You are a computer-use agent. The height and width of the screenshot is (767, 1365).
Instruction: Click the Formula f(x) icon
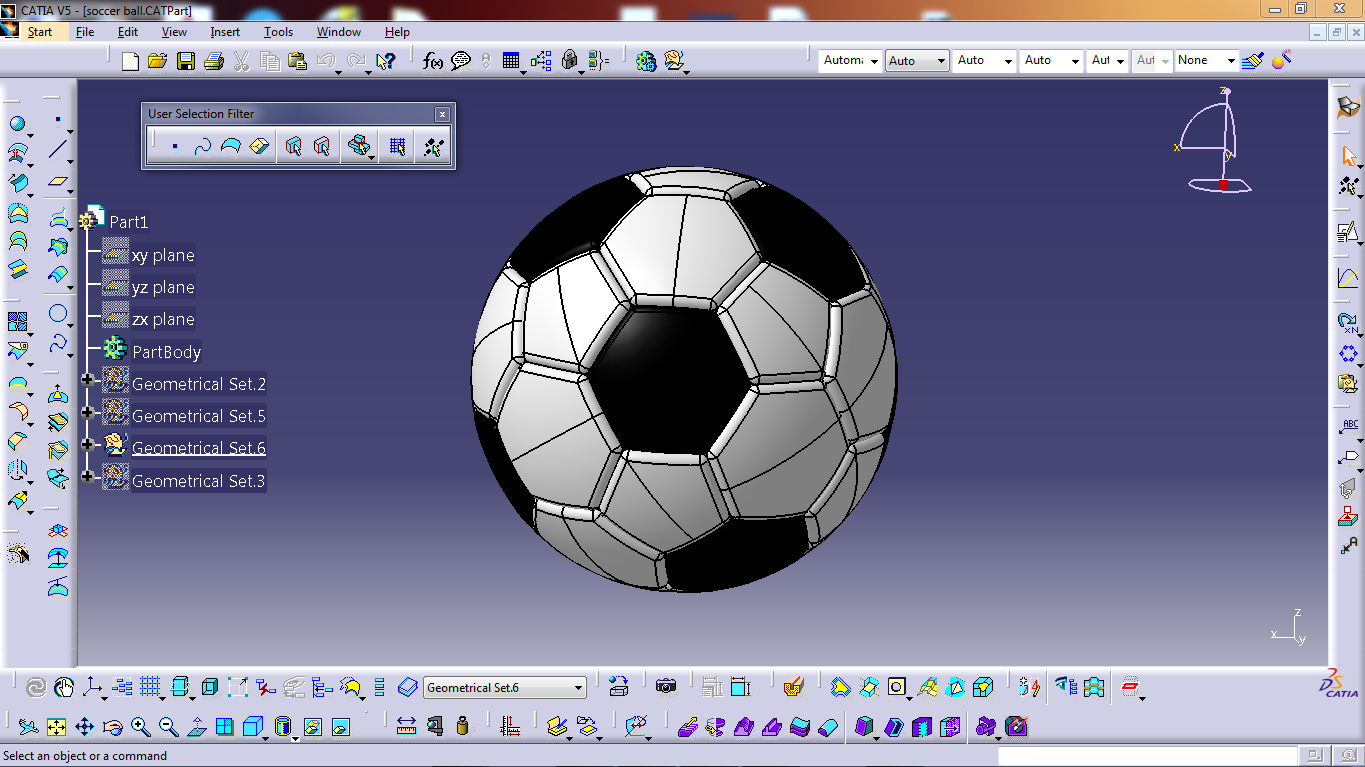coord(433,62)
